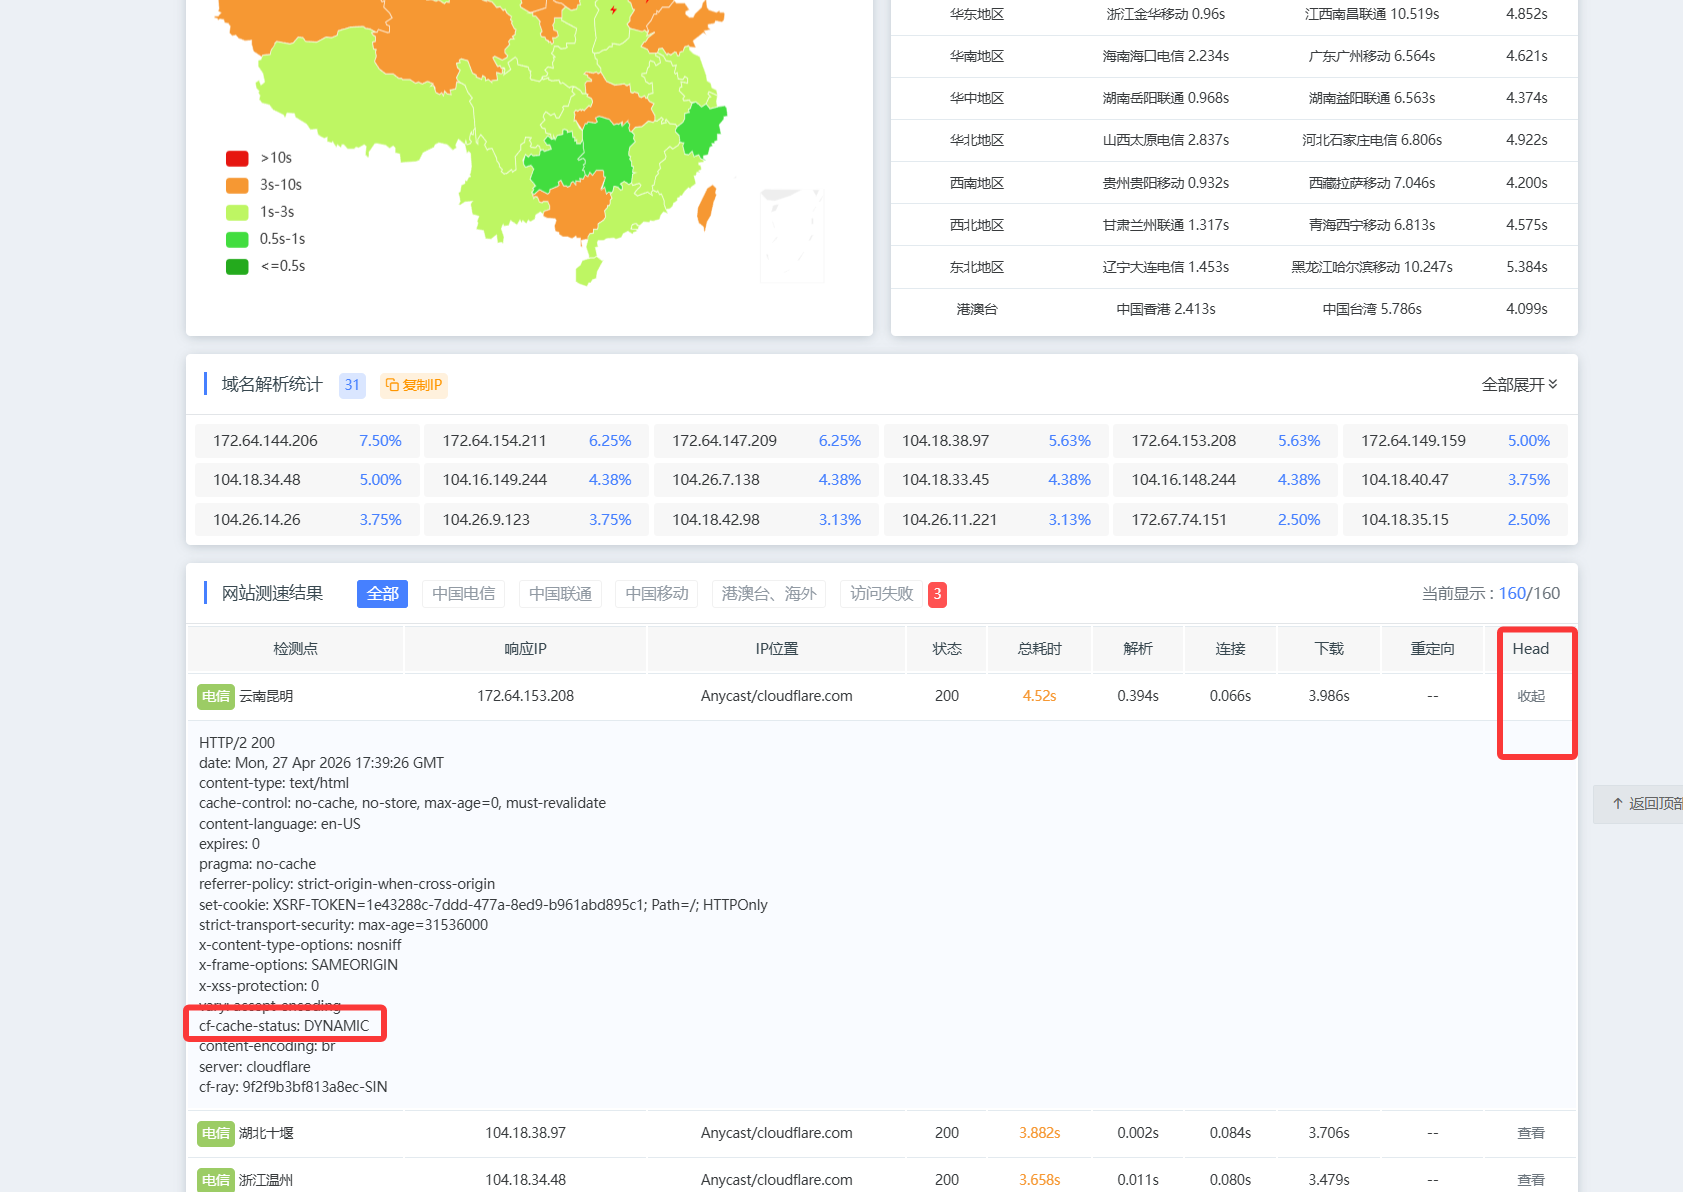Click the telecom badge for Yunnan Kunming
The height and width of the screenshot is (1192, 1683).
(x=215, y=696)
